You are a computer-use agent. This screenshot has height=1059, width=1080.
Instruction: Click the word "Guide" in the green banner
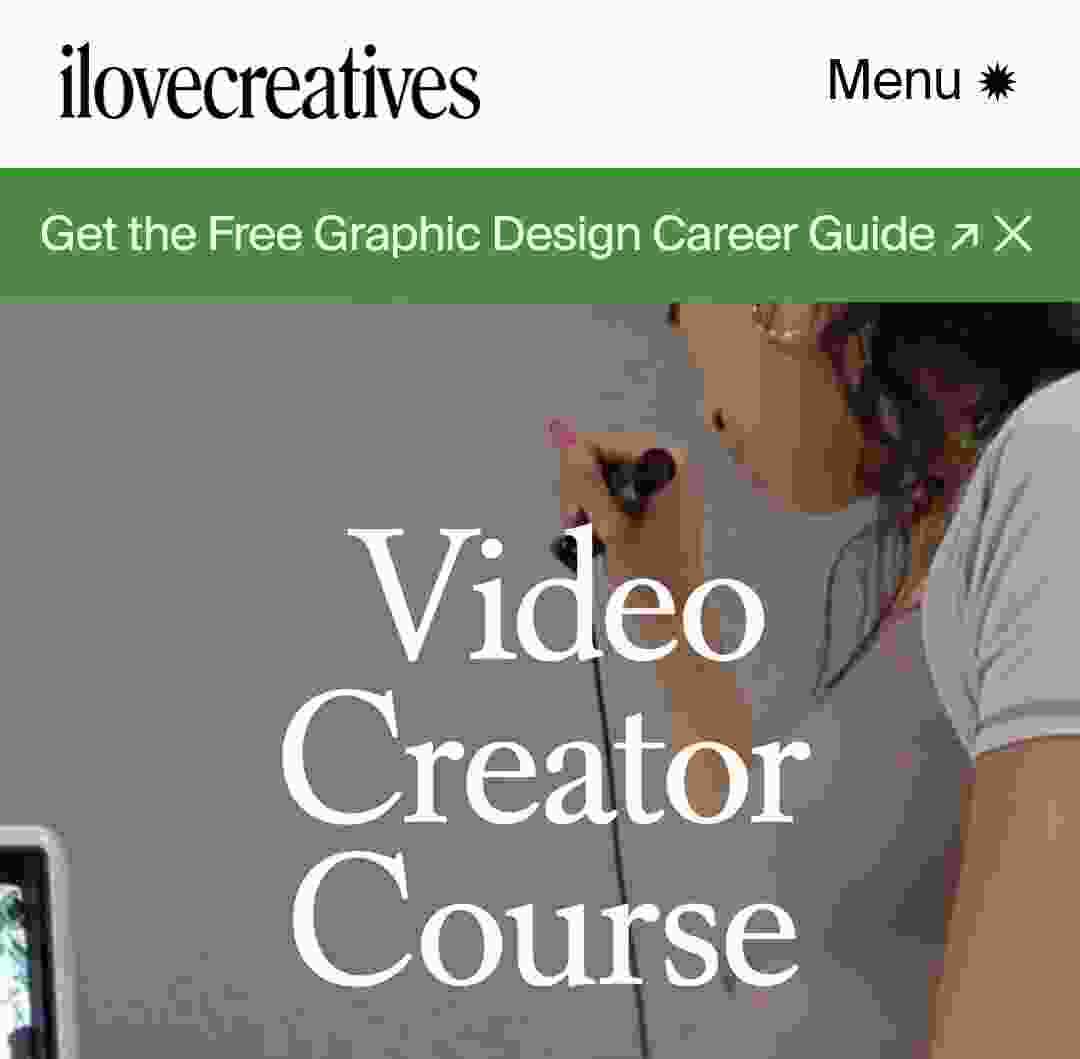871,233
